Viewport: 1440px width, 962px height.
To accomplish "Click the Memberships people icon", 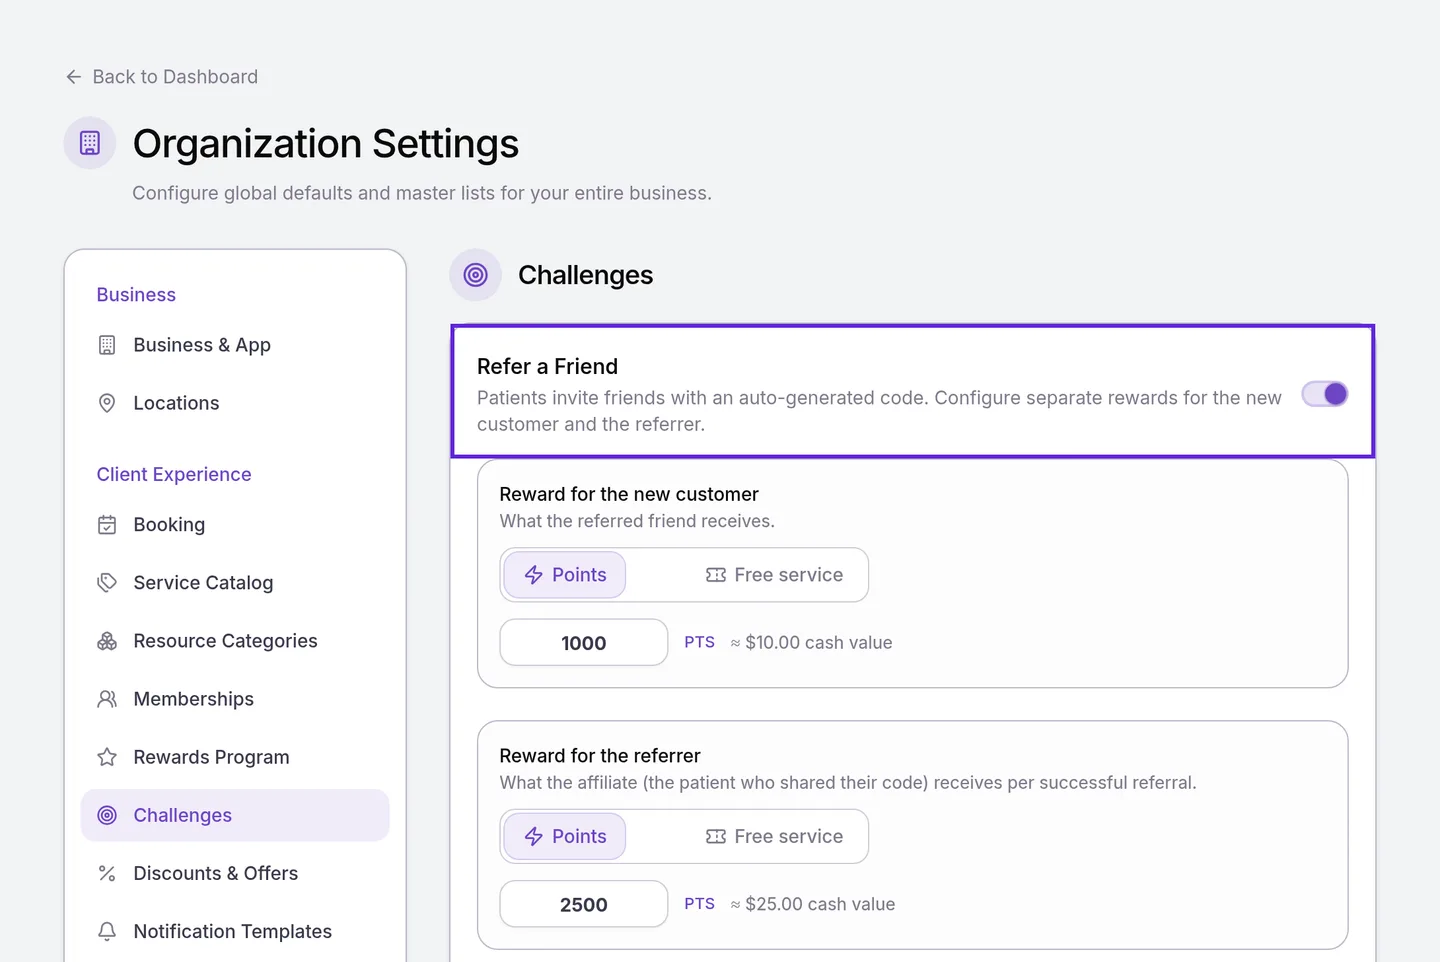I will click(107, 699).
